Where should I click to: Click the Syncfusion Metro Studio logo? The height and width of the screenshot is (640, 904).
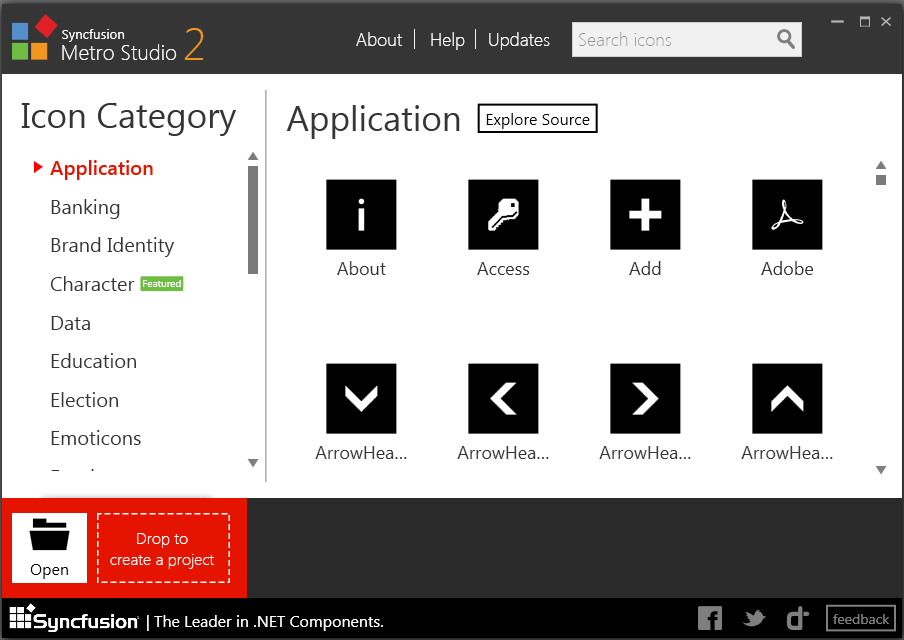(x=108, y=39)
